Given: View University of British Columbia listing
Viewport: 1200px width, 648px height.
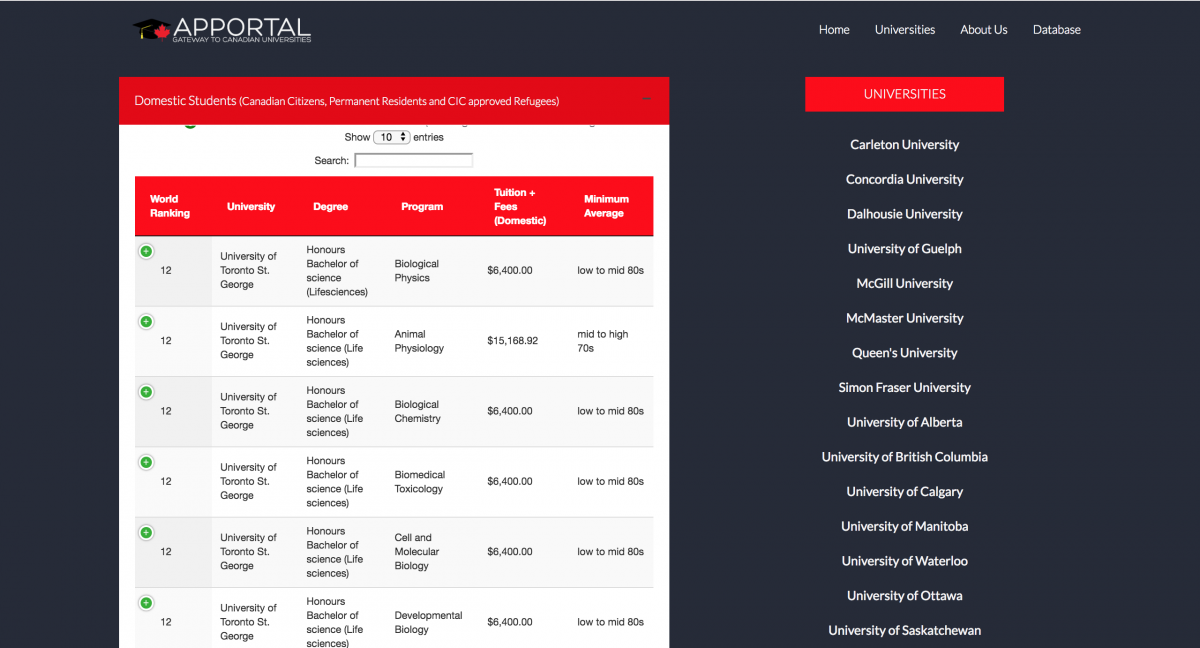Looking at the screenshot, I should pos(904,456).
